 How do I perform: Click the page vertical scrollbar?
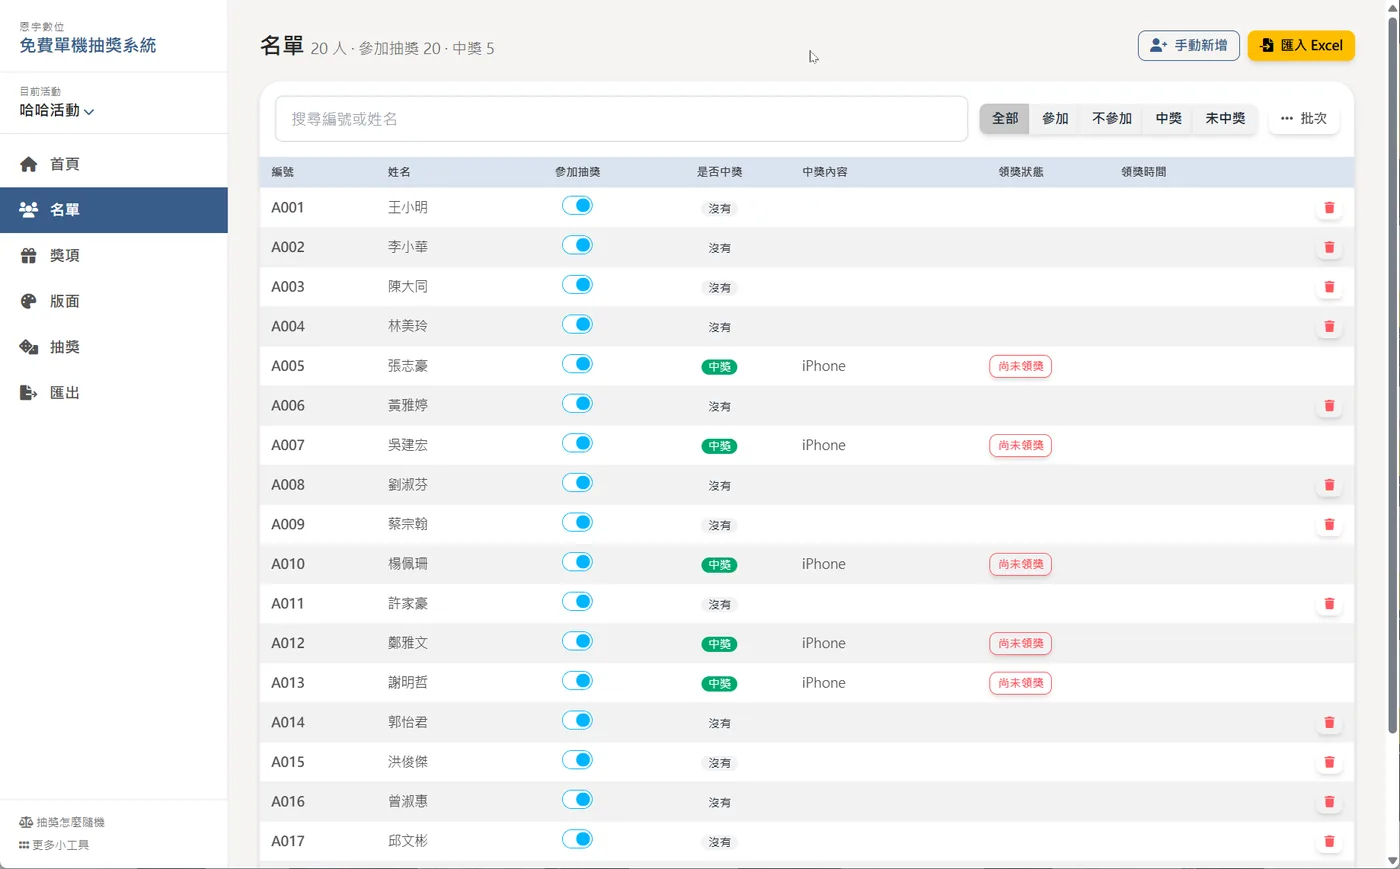[1392, 375]
